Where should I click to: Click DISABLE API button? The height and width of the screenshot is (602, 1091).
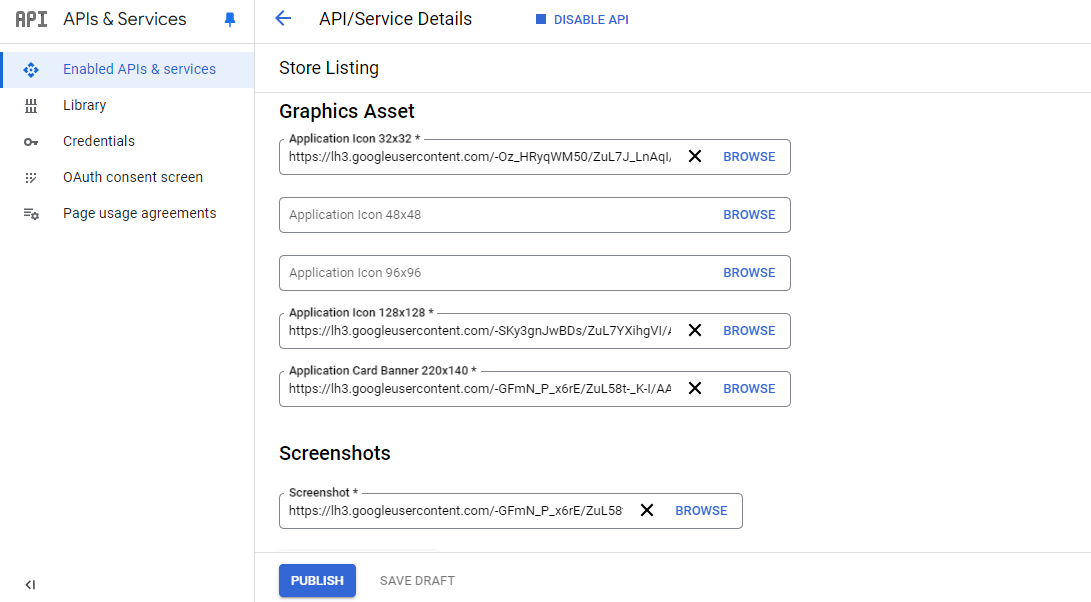tap(582, 19)
